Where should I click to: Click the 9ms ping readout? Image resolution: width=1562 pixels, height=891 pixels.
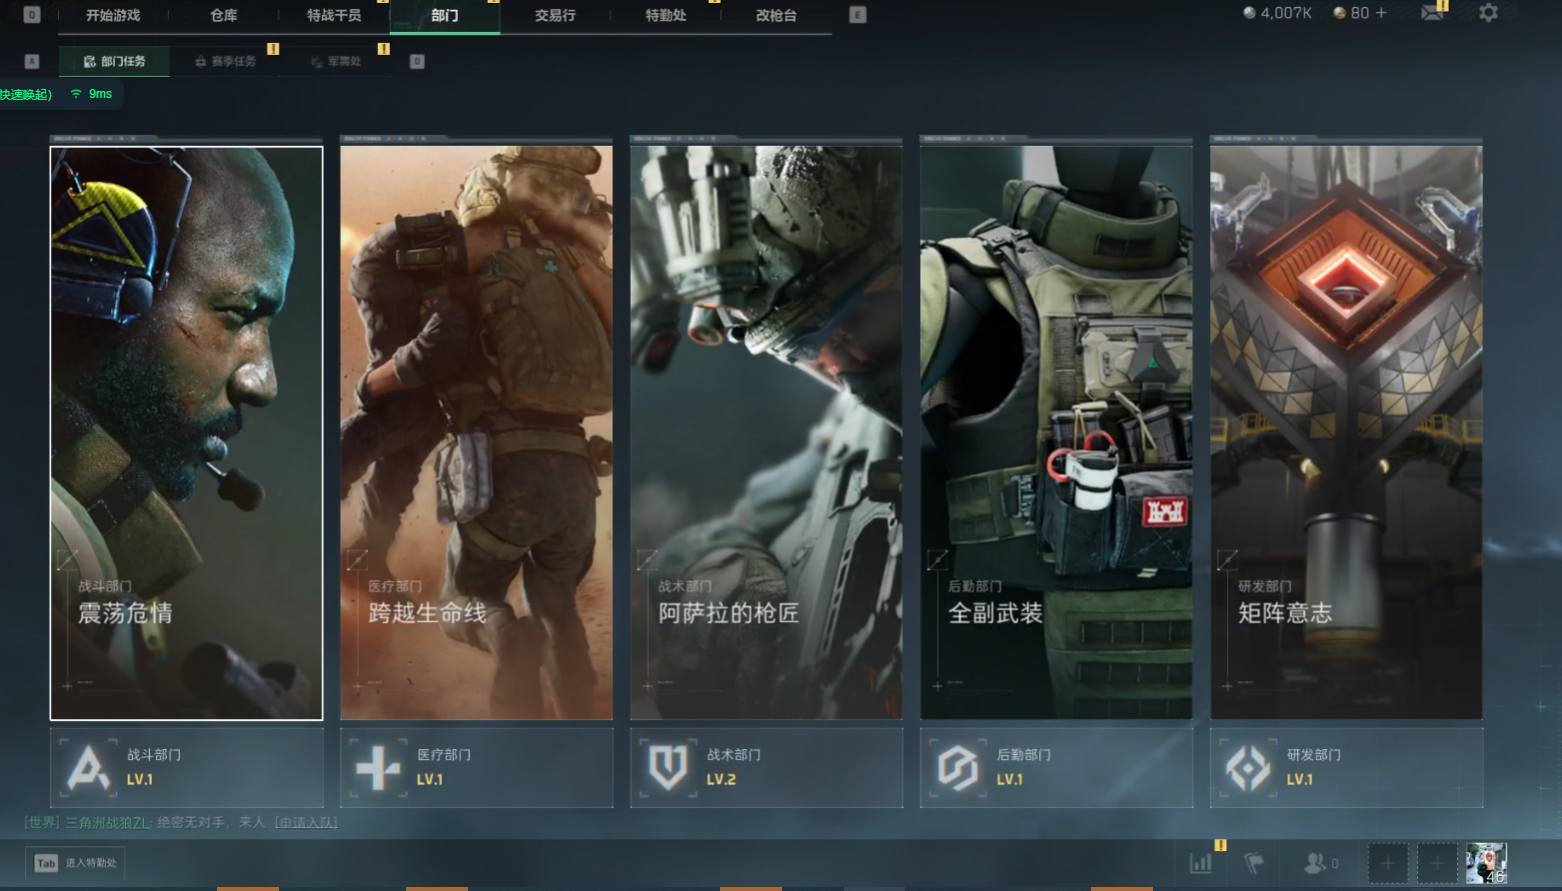click(x=100, y=94)
